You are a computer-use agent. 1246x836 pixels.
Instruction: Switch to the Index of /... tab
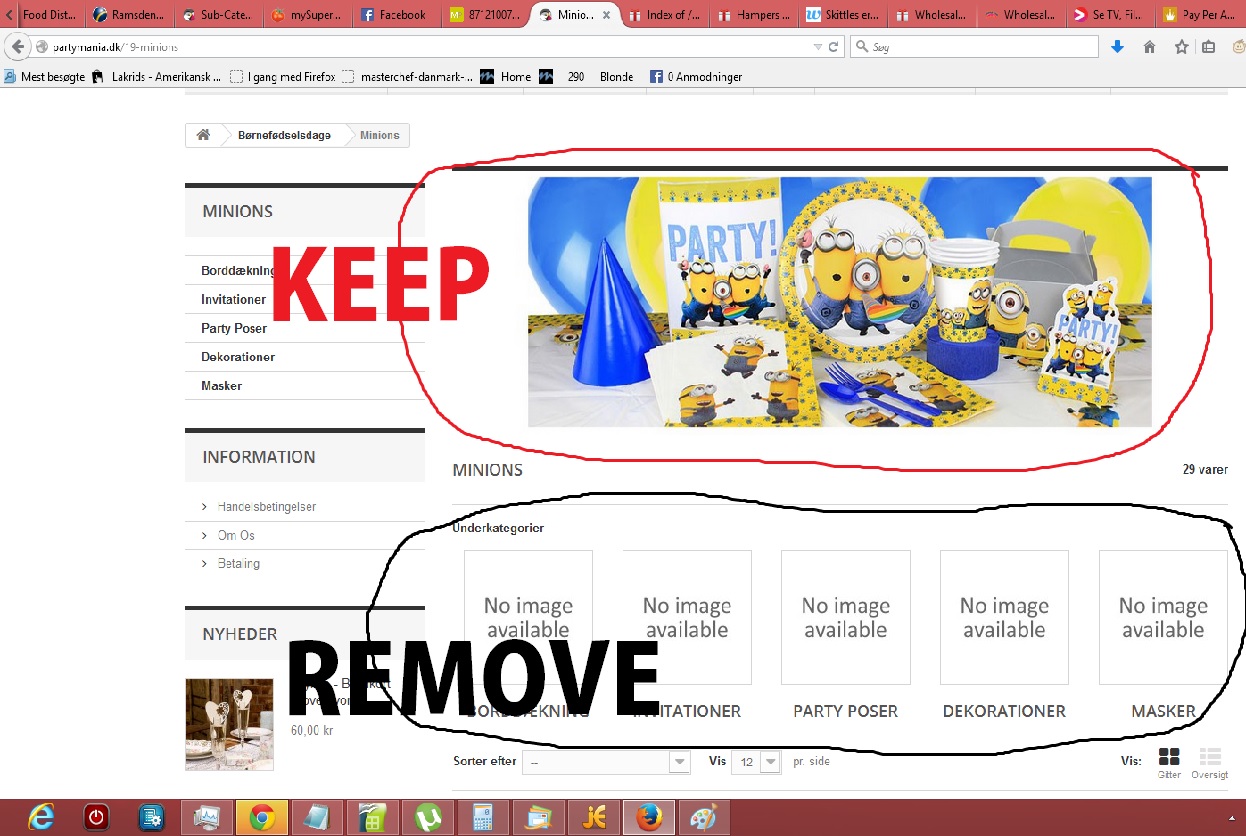664,15
